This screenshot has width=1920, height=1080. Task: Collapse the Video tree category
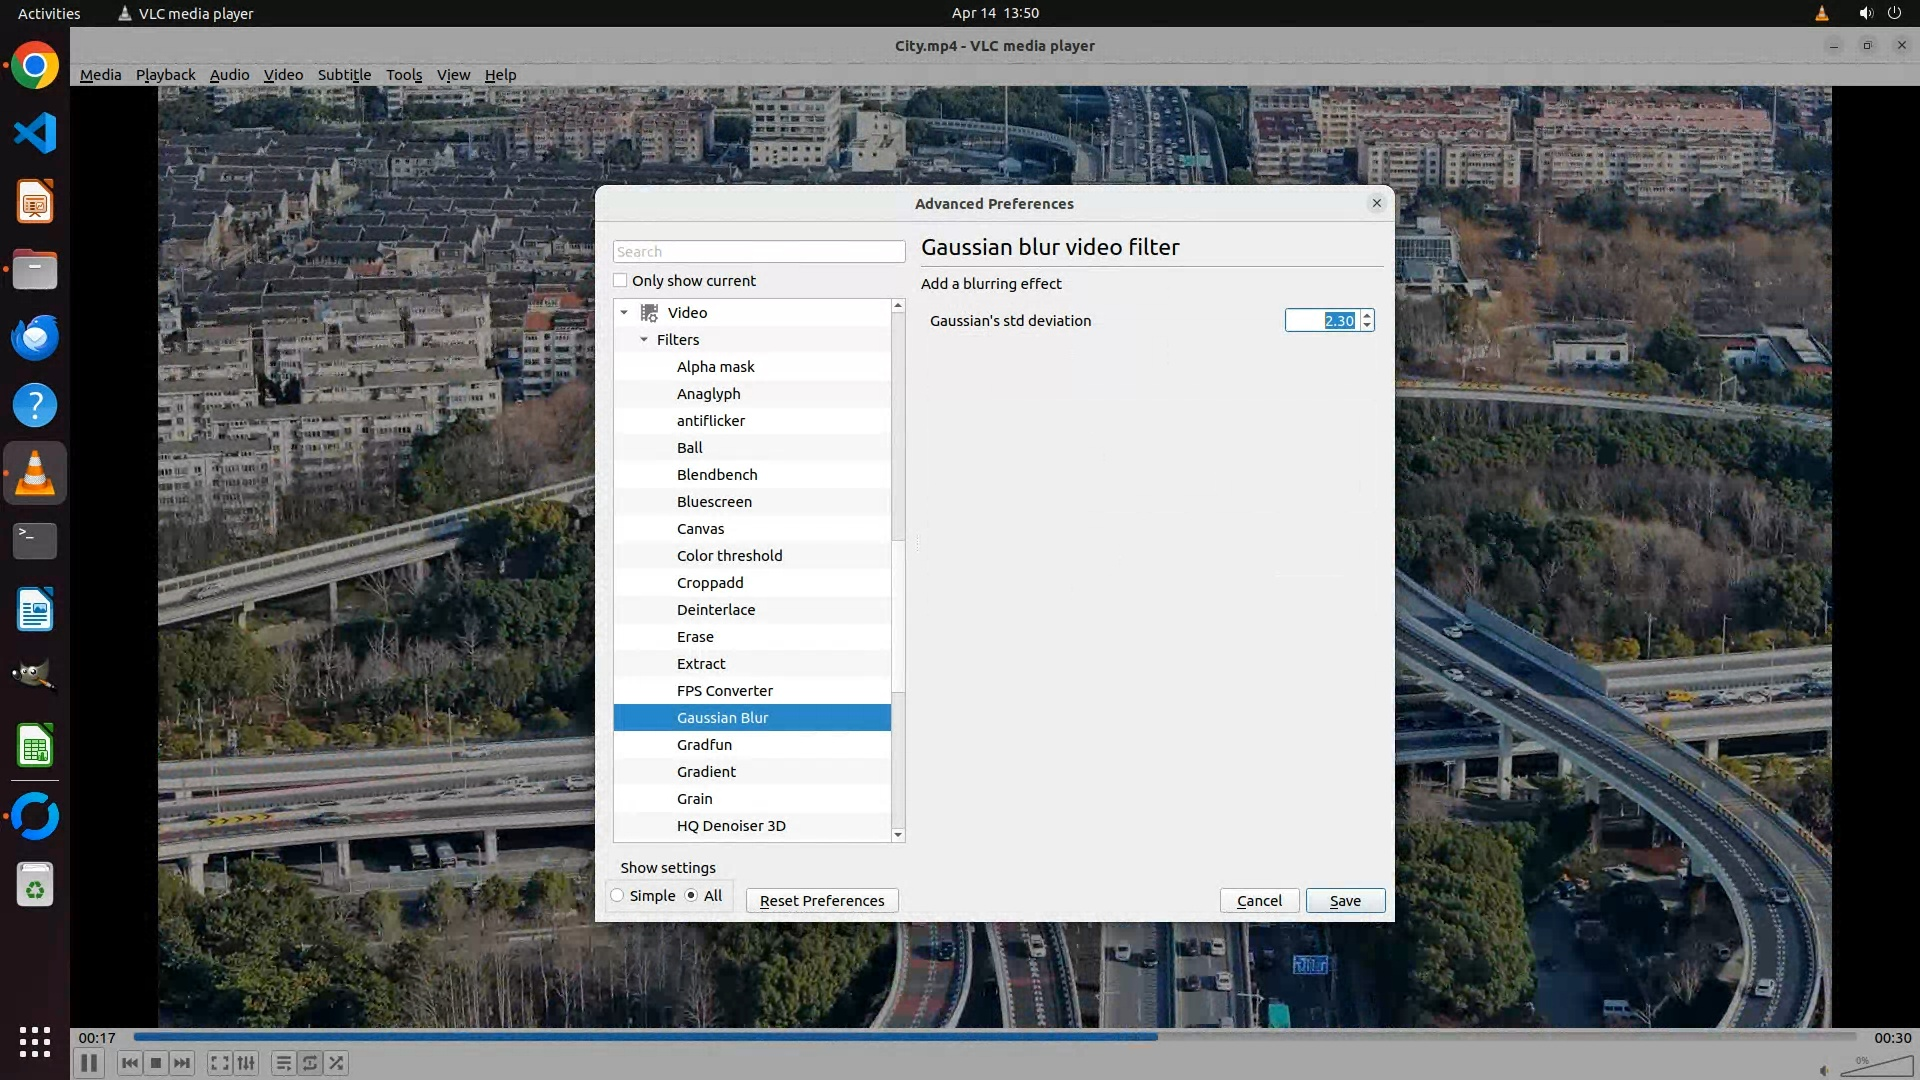[624, 313]
